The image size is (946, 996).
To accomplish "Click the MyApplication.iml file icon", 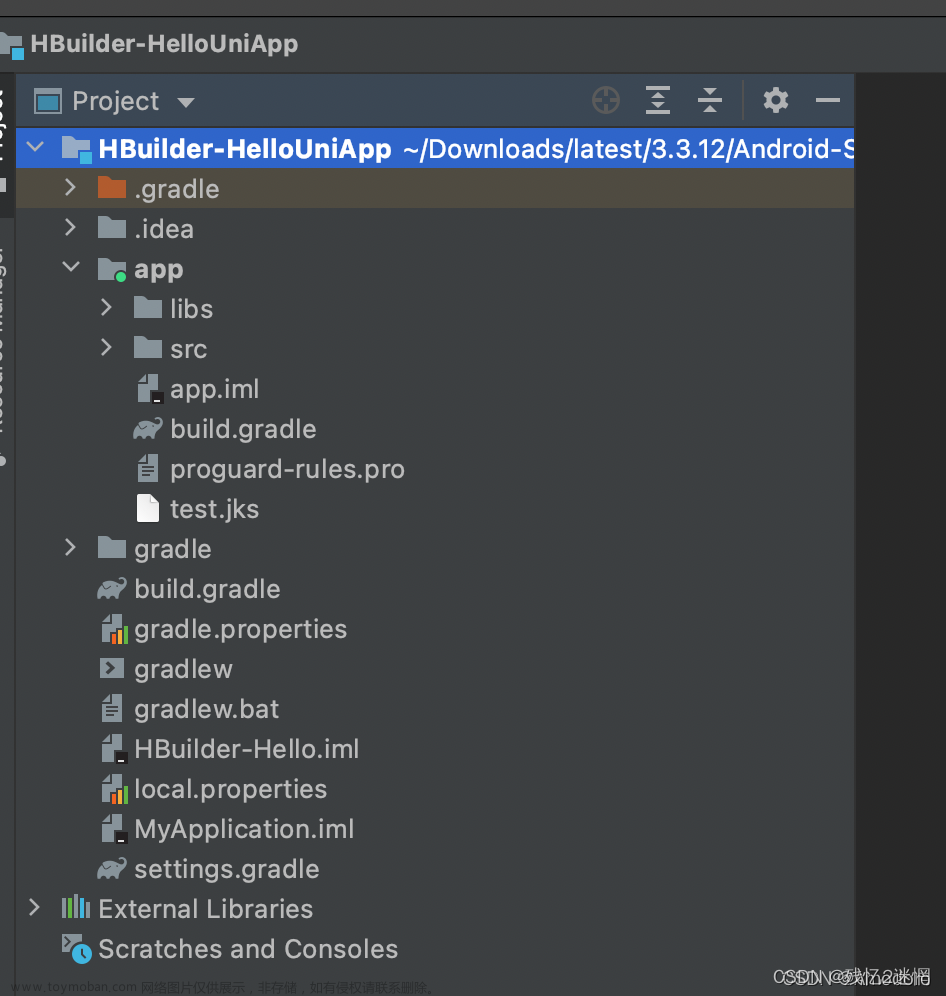I will (114, 829).
